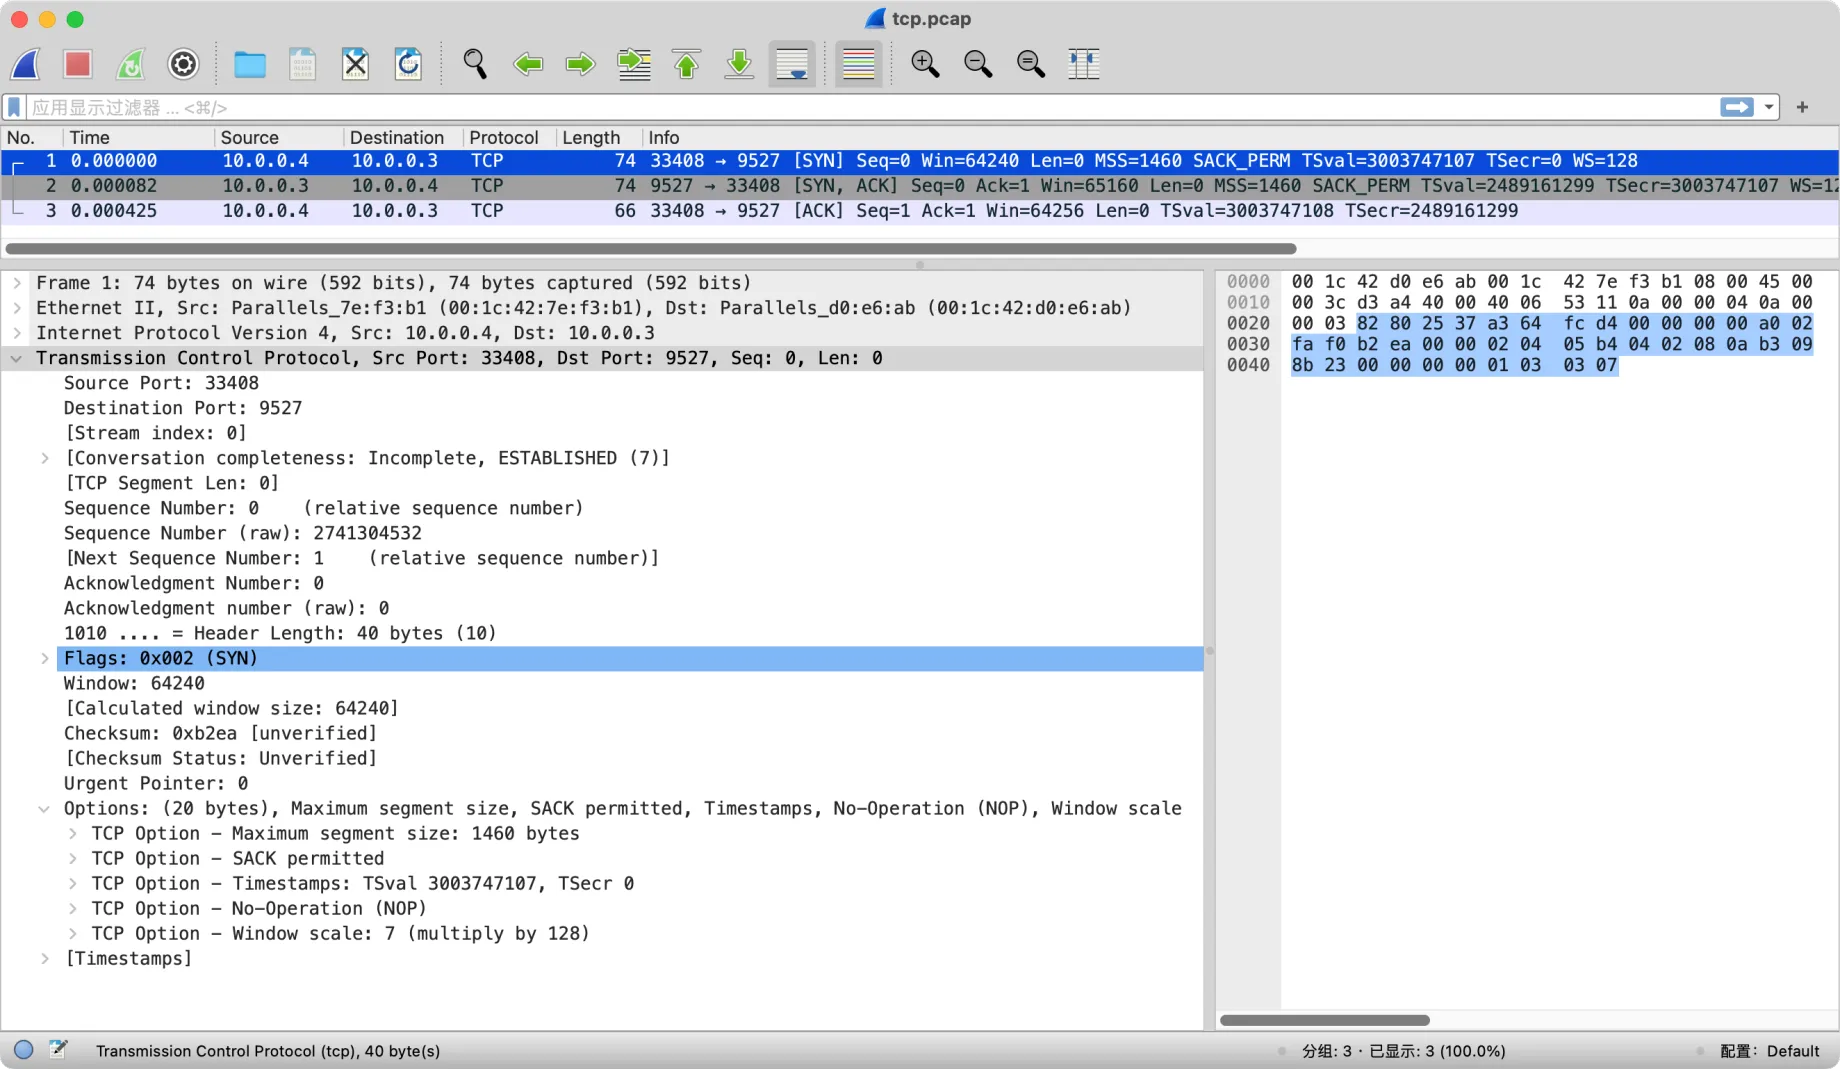This screenshot has width=1840, height=1069.
Task: Click the red stop capture icon
Action: tap(78, 65)
